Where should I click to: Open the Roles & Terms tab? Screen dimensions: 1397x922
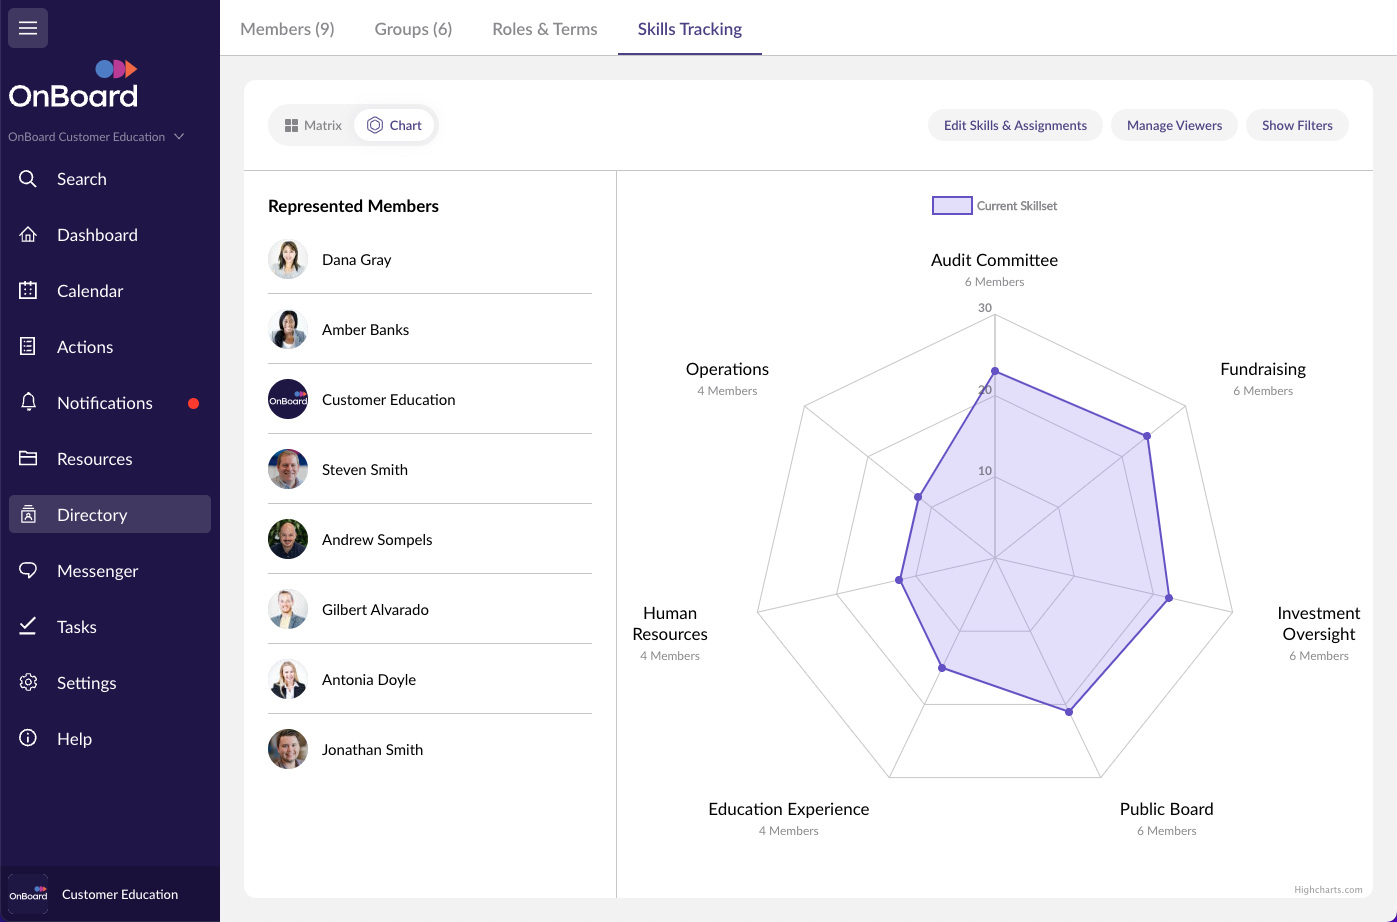tap(544, 29)
